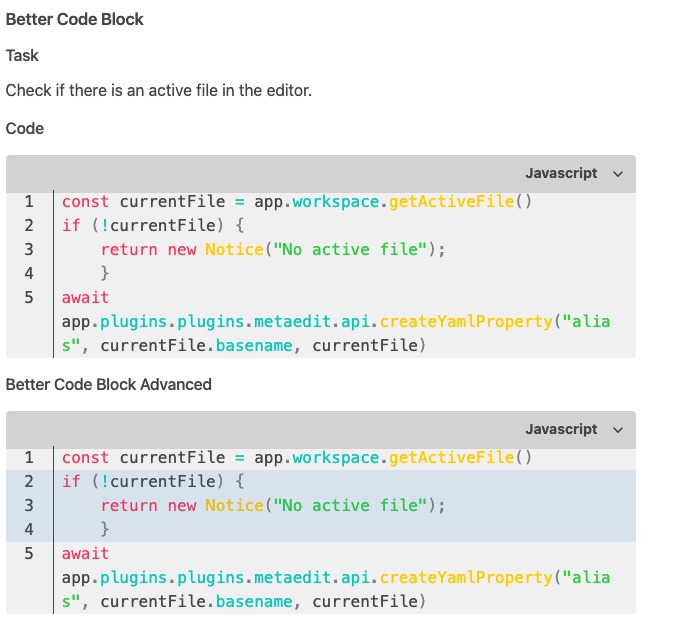The image size is (677, 623).
Task: Click the return keyword in the first code block
Action: 129,250
